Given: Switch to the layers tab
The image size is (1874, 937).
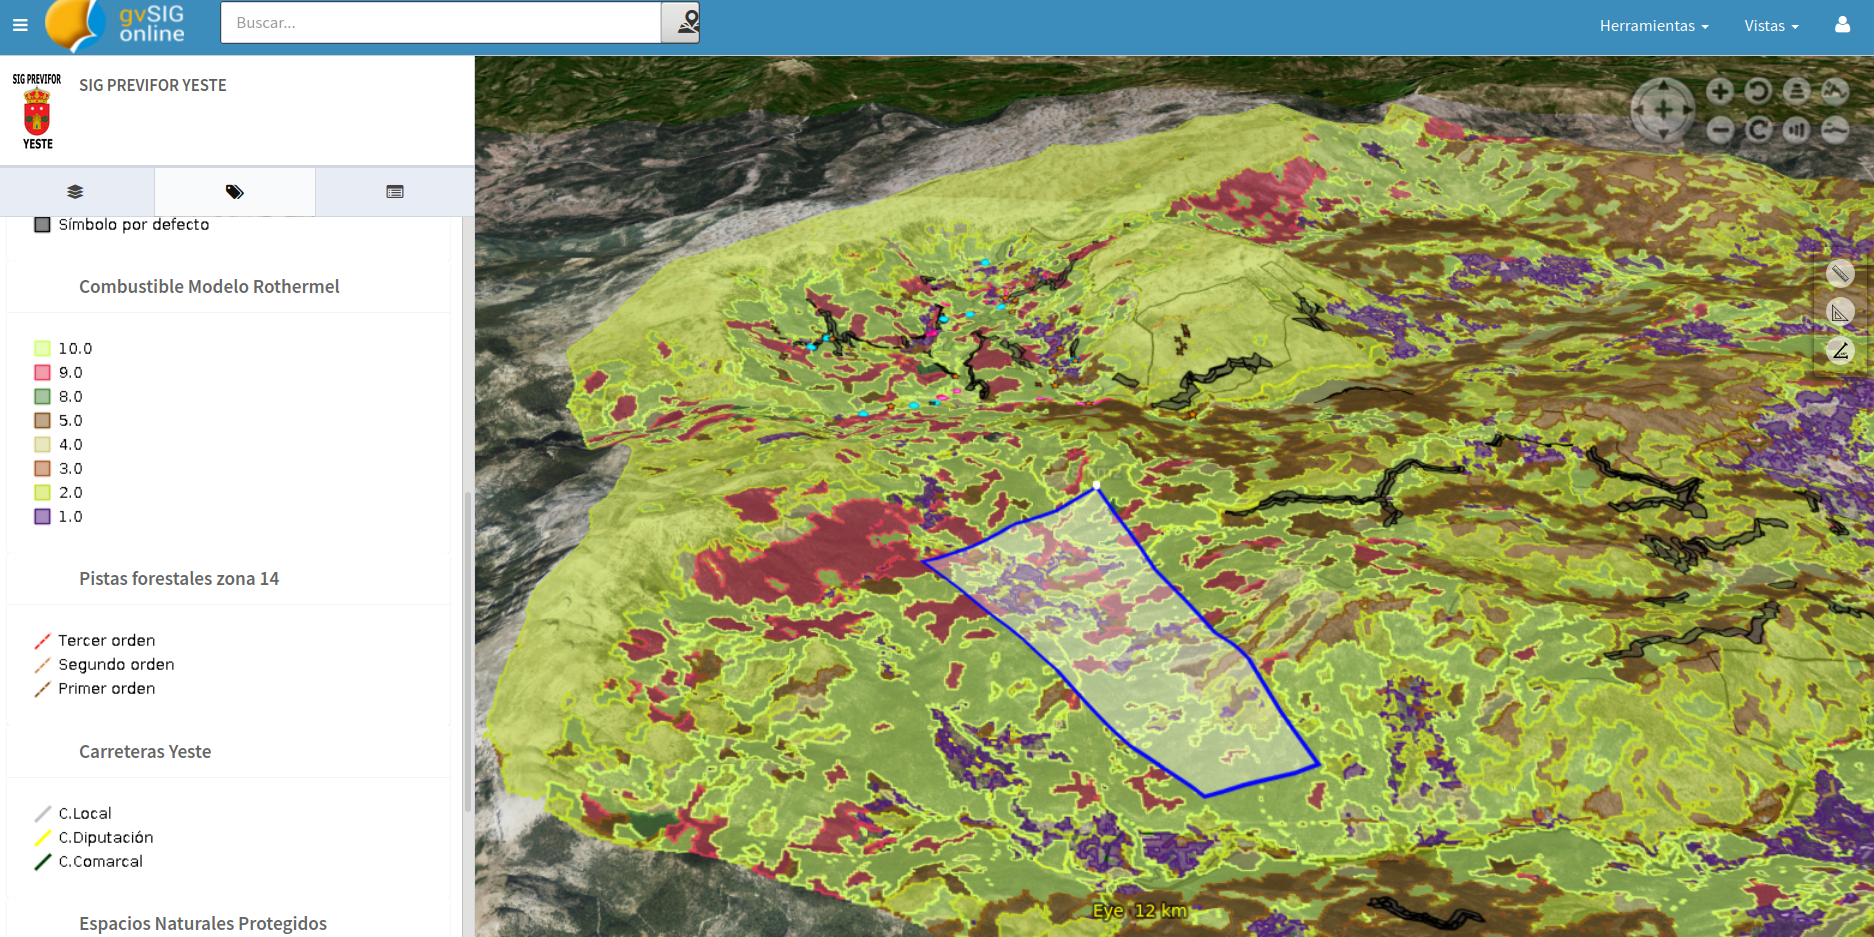Looking at the screenshot, I should click(75, 191).
